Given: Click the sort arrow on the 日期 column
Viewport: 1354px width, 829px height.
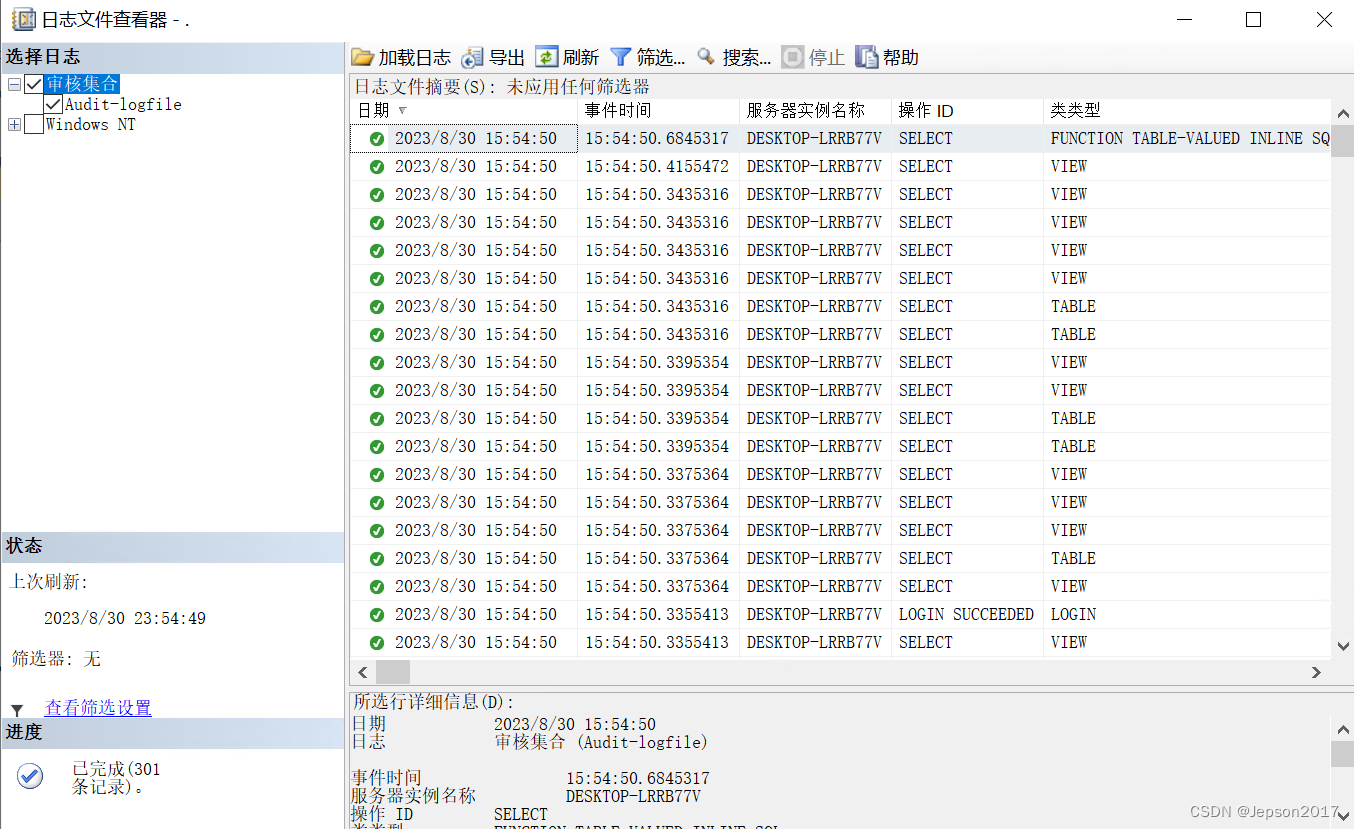Looking at the screenshot, I should 403,111.
